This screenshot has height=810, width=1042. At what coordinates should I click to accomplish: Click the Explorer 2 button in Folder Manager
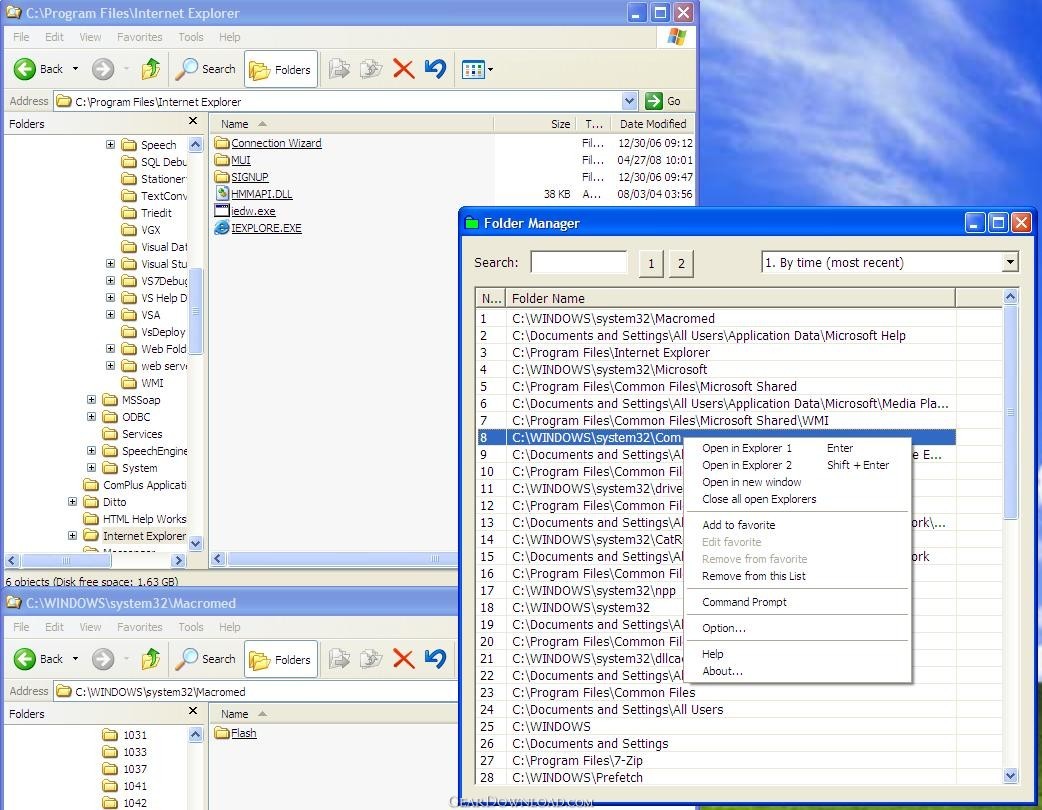click(x=681, y=264)
